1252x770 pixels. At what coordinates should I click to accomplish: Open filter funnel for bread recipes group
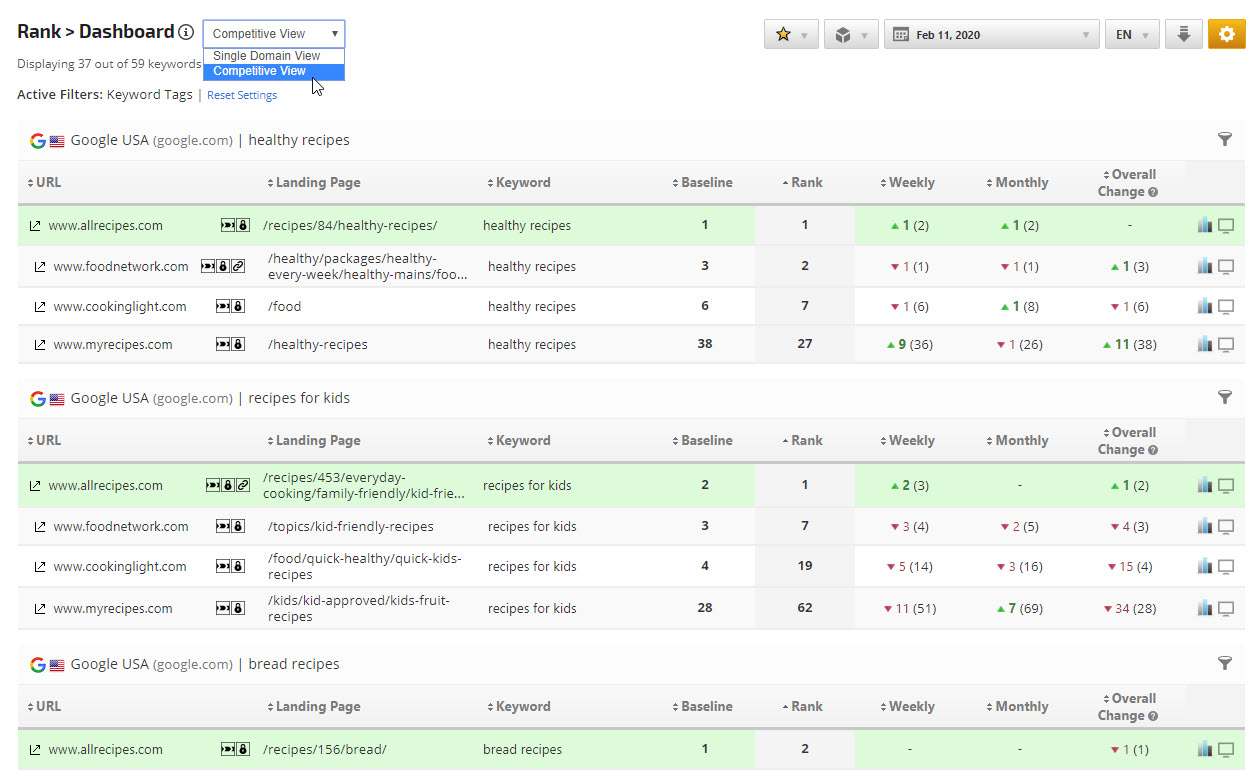coord(1224,663)
